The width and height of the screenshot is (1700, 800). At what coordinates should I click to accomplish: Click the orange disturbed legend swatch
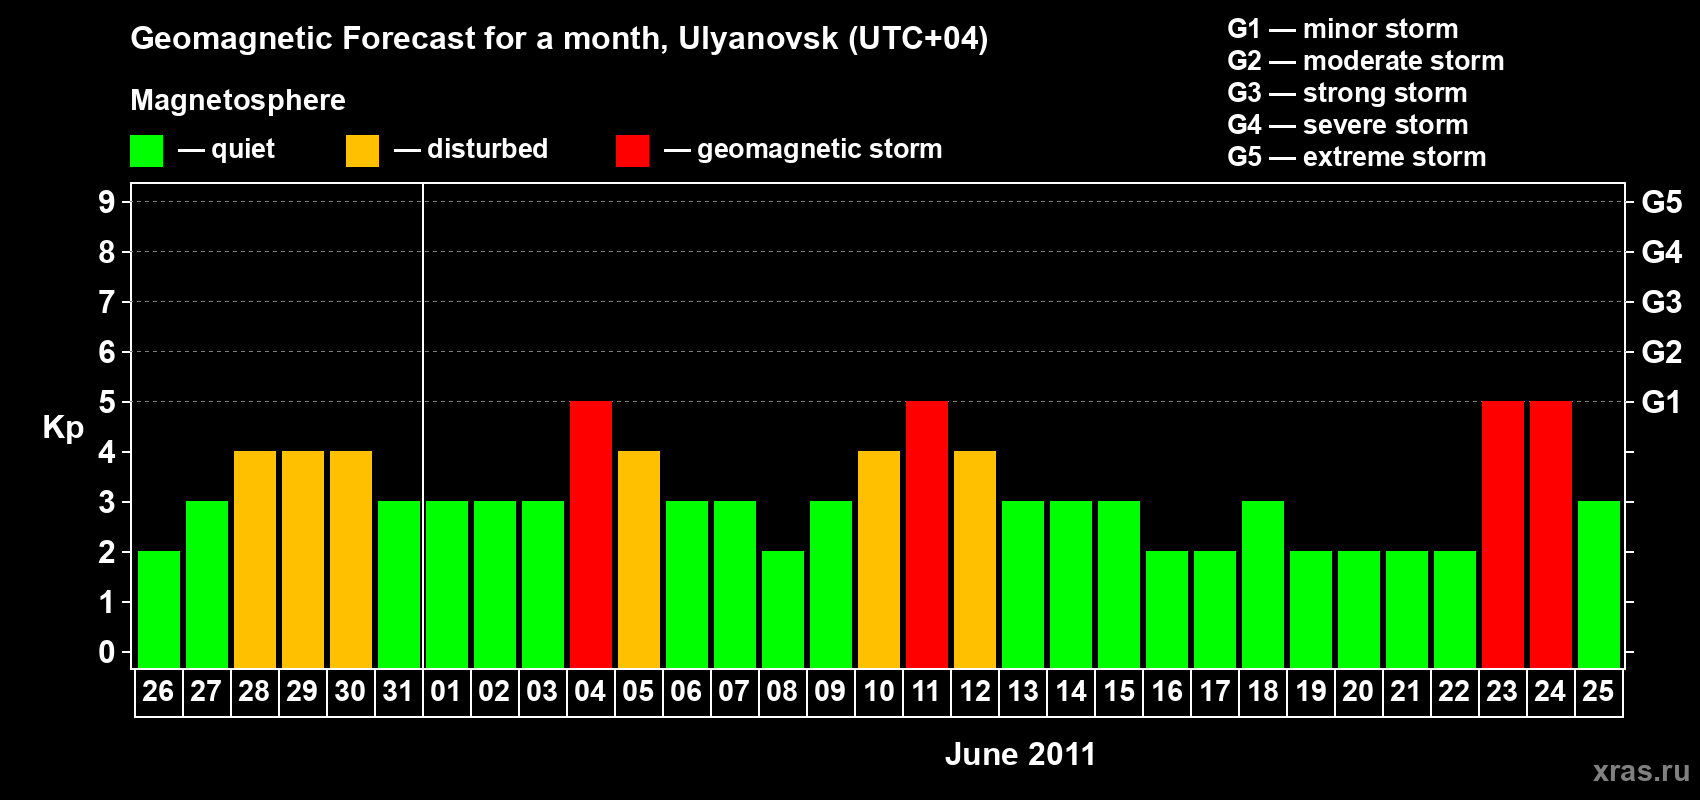(363, 151)
